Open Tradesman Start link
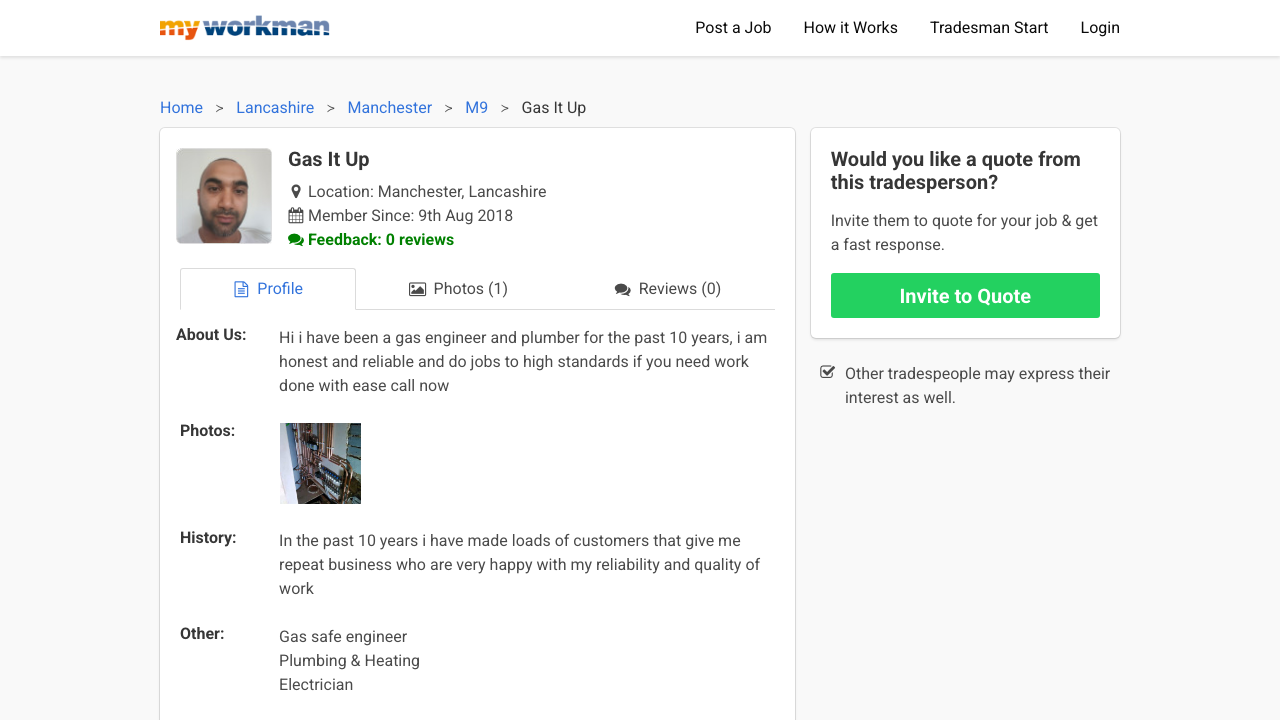Screen dimensions: 1280x720 point(989,28)
